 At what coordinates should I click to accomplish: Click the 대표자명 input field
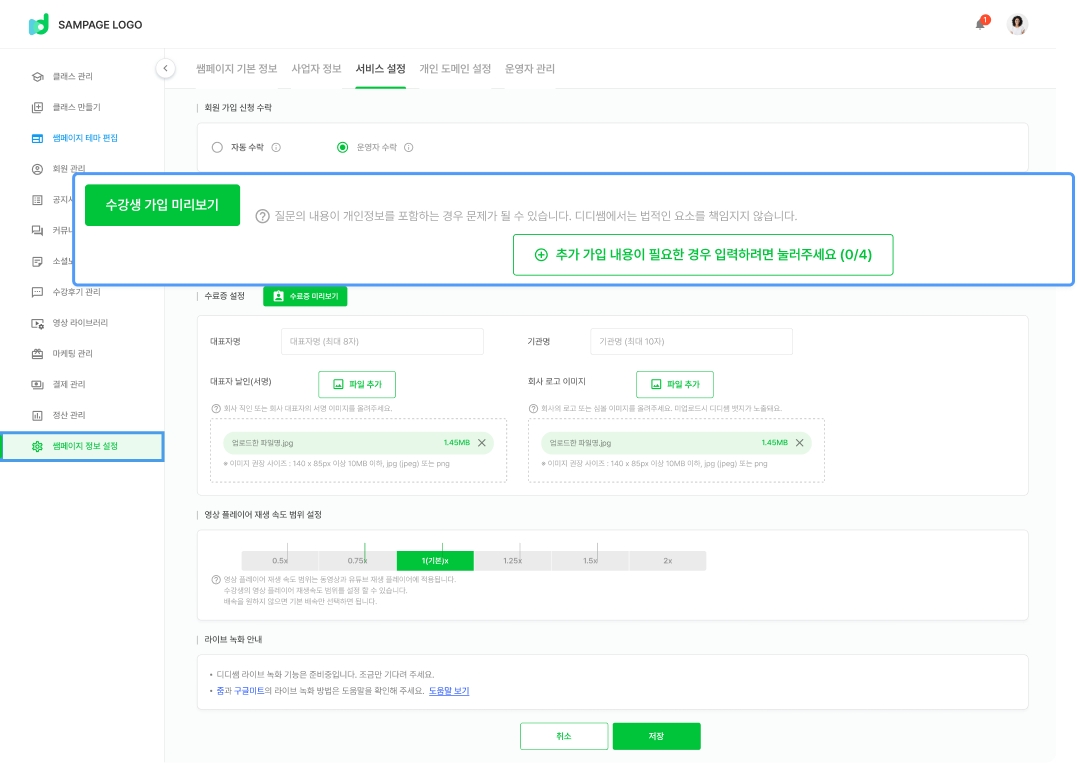pyautogui.click(x=382, y=342)
